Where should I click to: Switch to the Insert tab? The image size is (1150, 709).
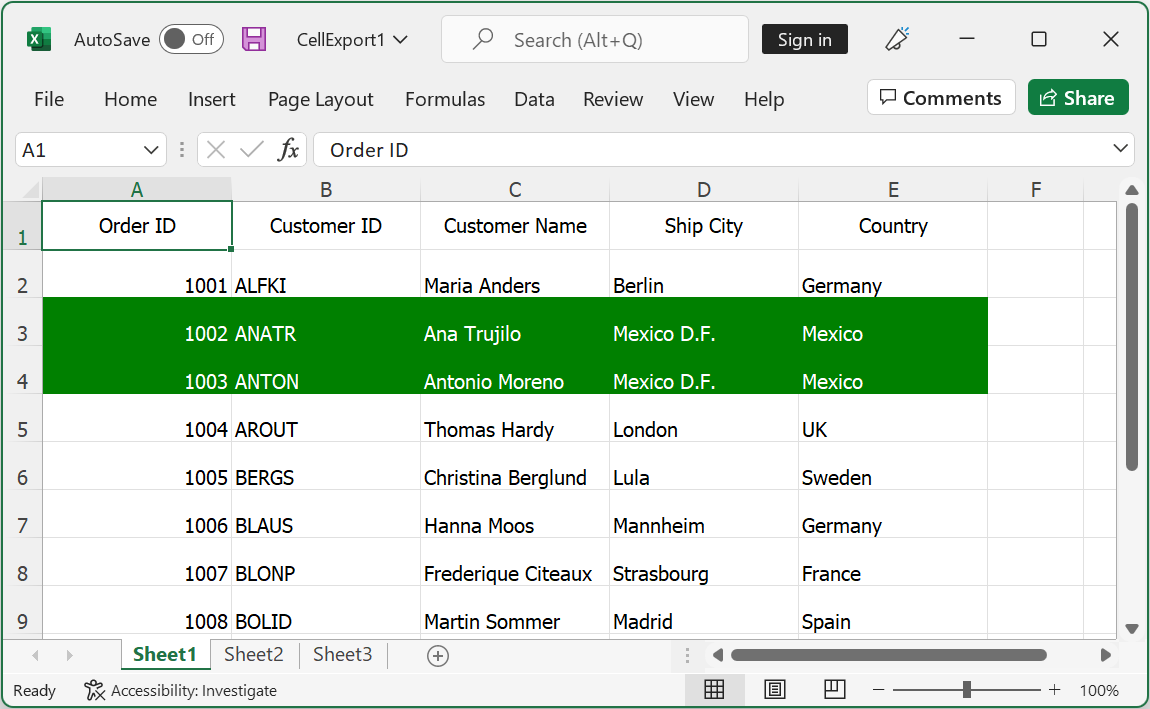pyautogui.click(x=211, y=99)
